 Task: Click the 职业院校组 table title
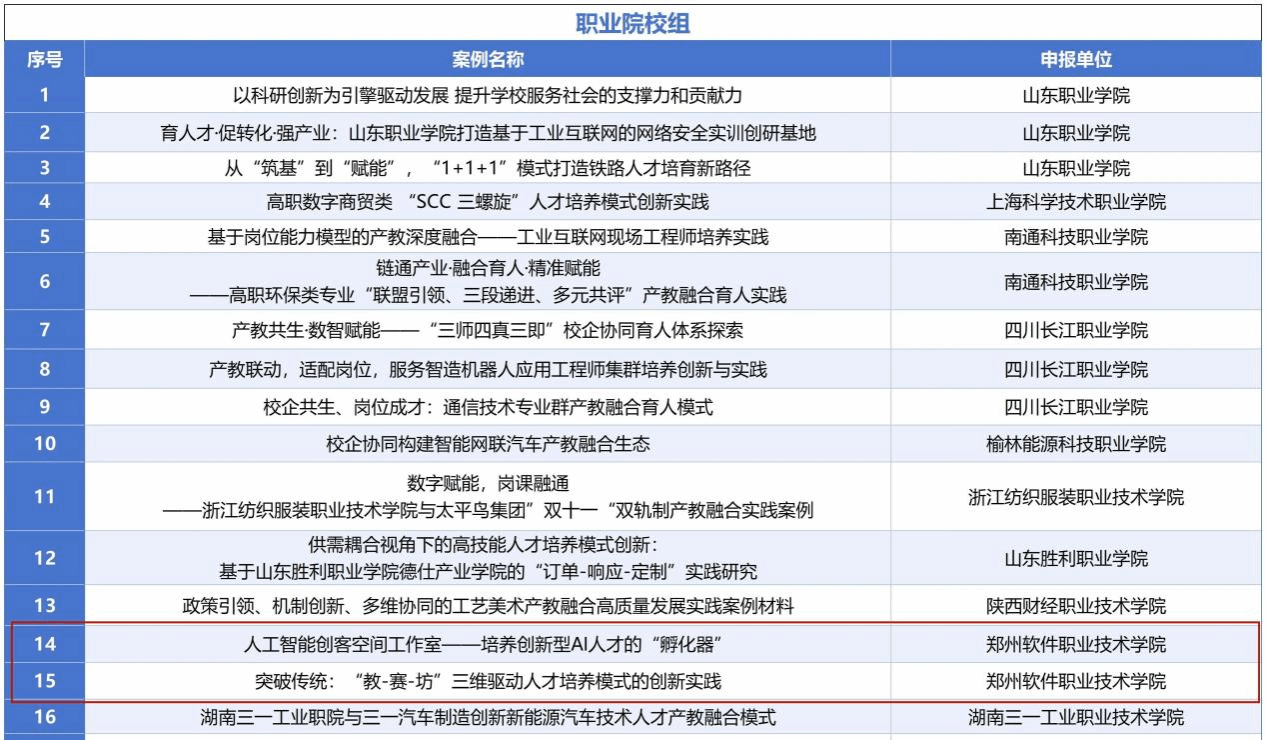(632, 25)
